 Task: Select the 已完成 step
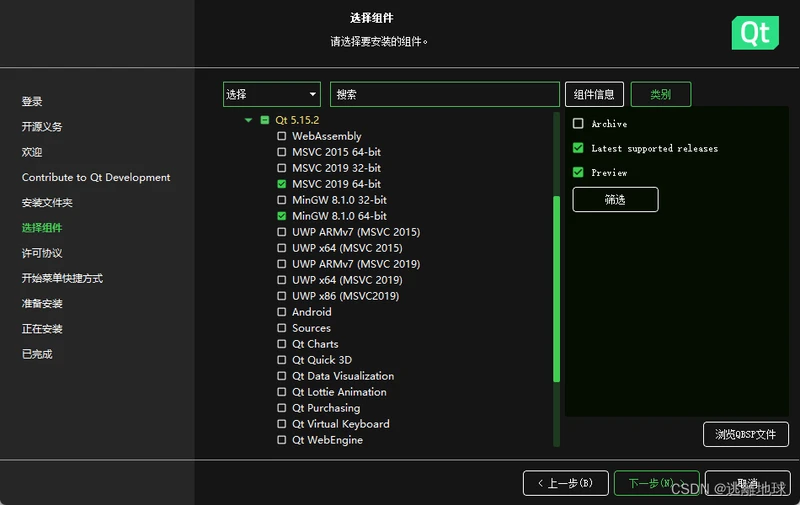(37, 354)
